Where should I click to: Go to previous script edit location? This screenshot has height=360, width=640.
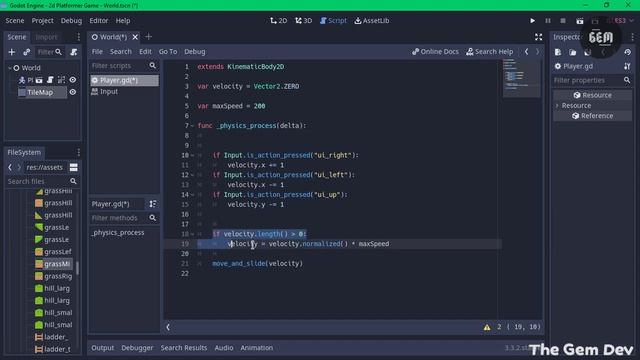527,52
